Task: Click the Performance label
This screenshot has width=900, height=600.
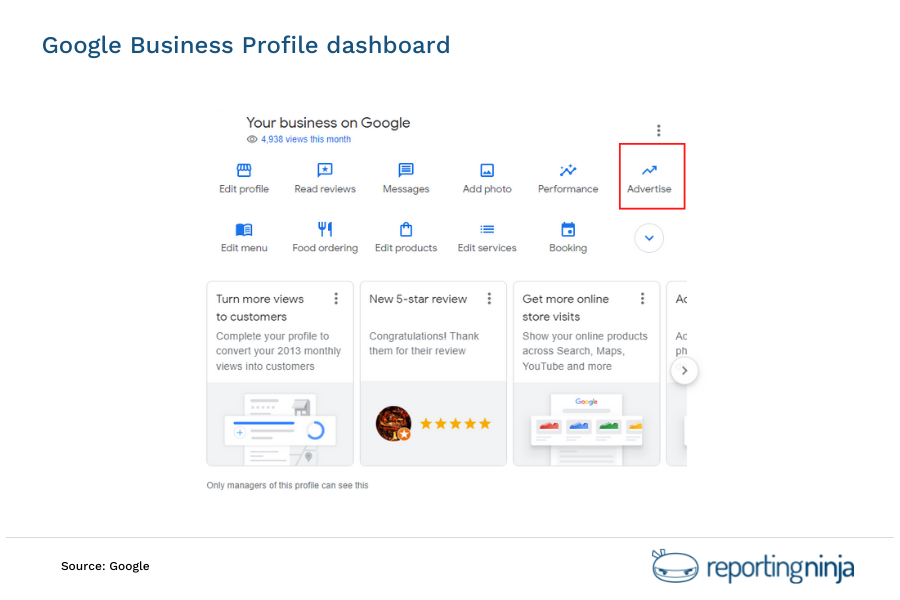Action: click(568, 189)
